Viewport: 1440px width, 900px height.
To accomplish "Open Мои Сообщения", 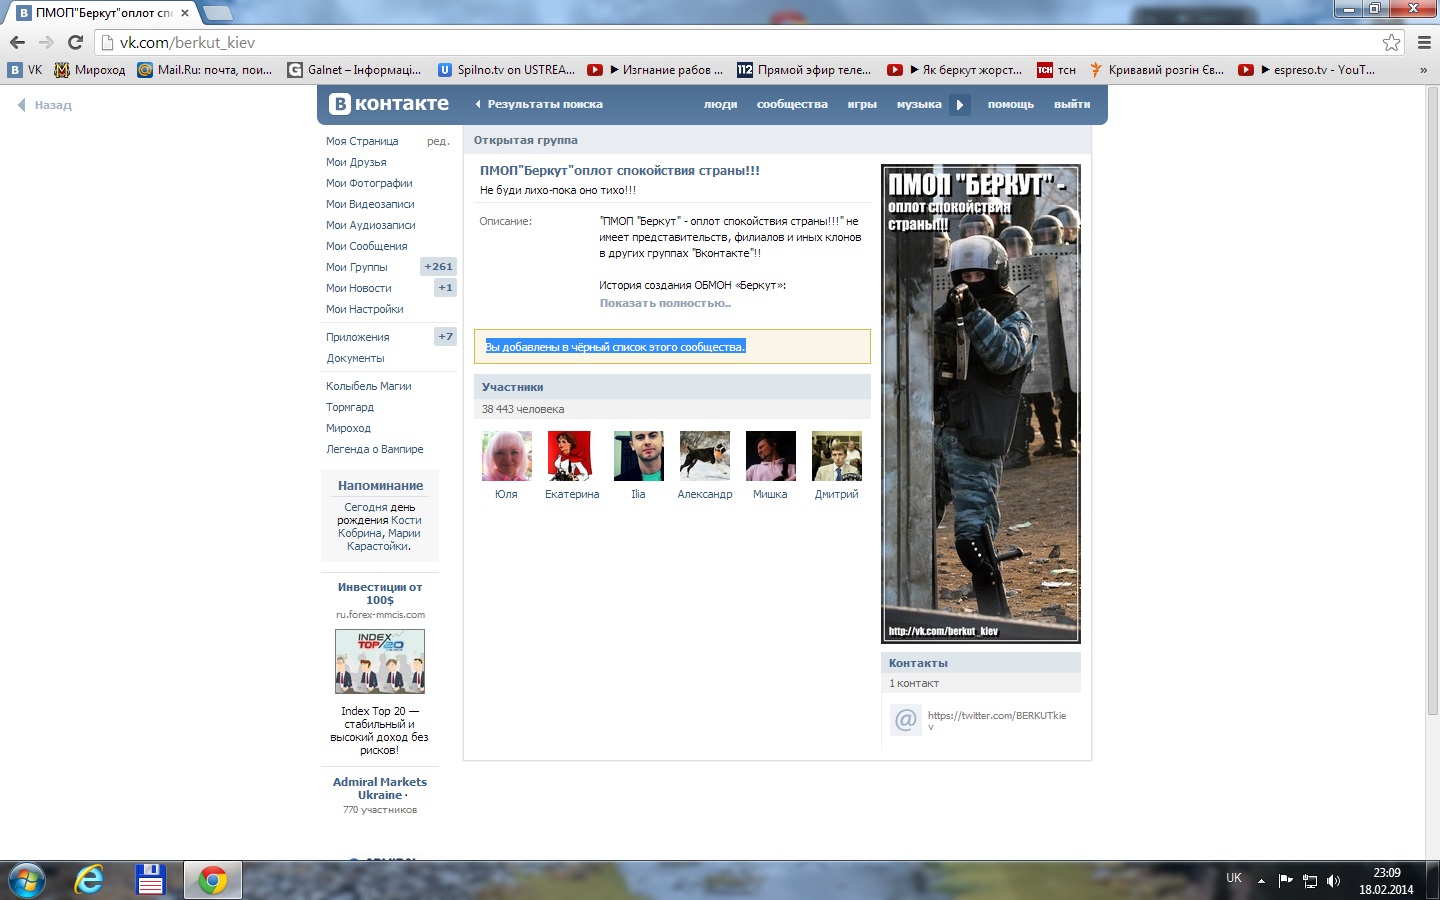I will pos(367,246).
